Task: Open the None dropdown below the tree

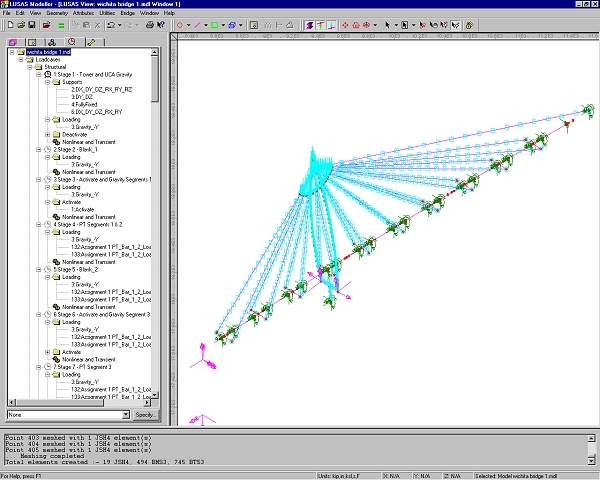Action: coord(125,414)
